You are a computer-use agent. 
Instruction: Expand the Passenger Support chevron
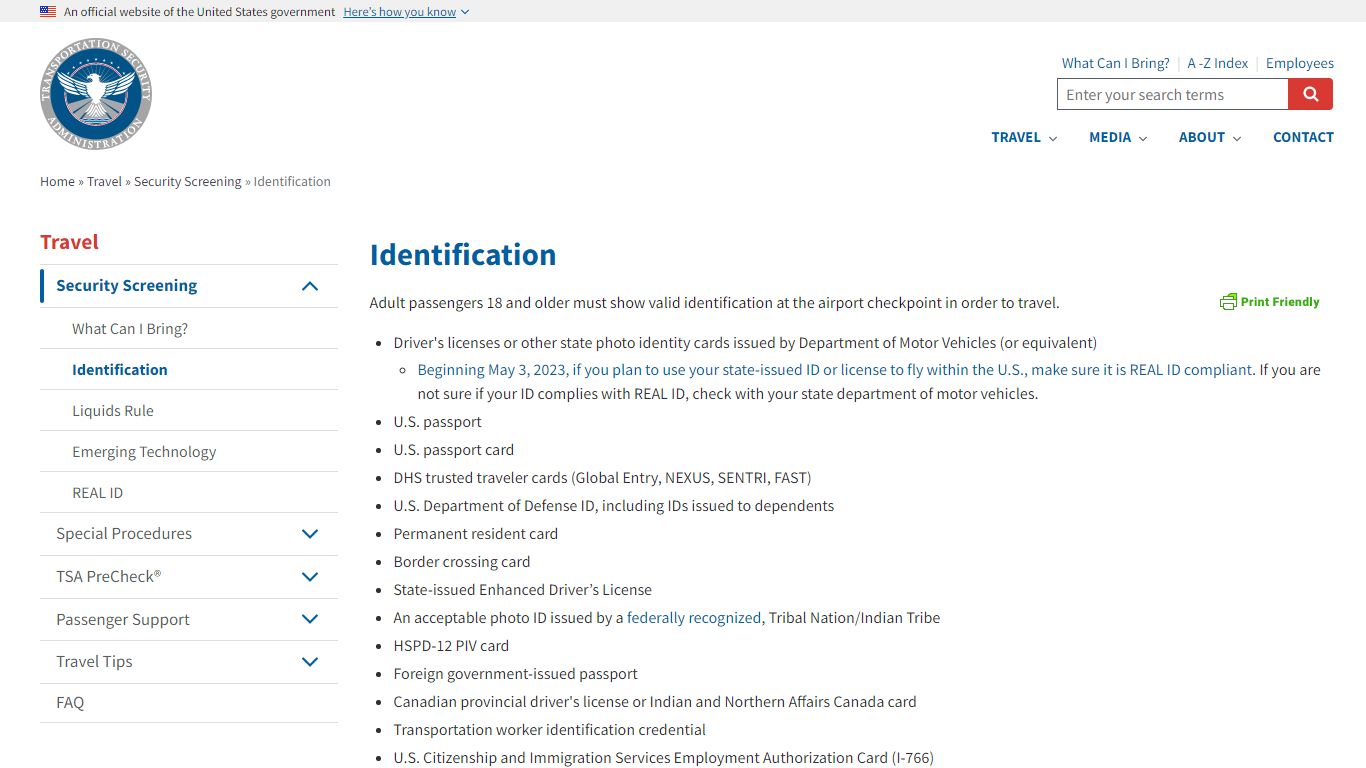click(x=310, y=620)
